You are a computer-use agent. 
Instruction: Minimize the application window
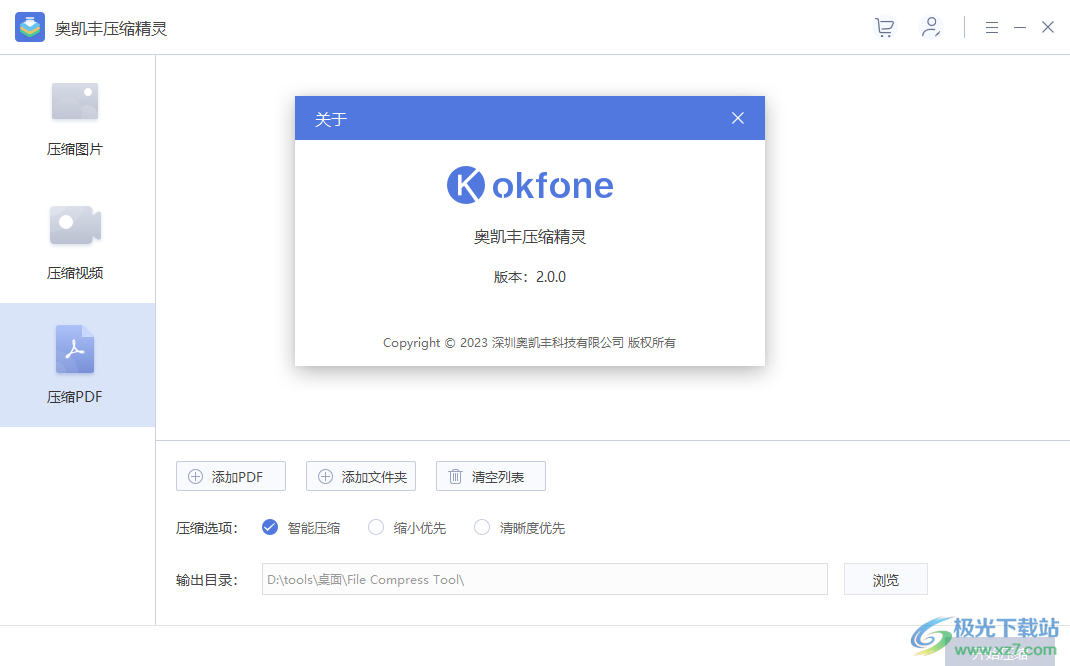(x=1020, y=27)
